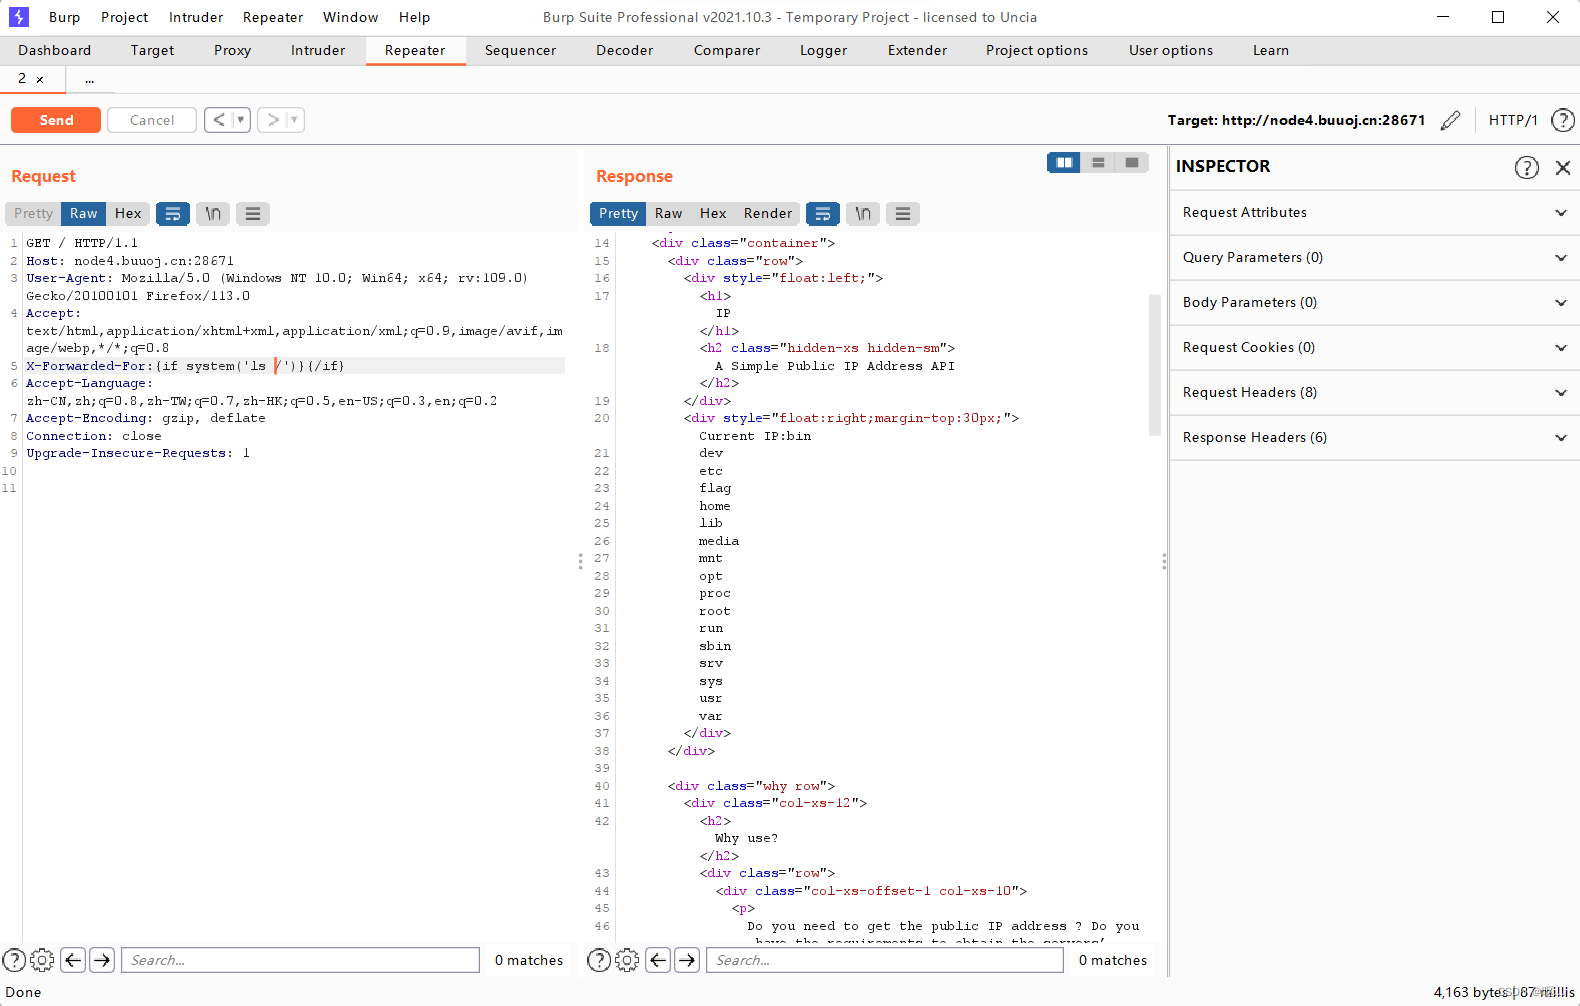Switch Request view to Hex
1580x1006 pixels.
[128, 213]
